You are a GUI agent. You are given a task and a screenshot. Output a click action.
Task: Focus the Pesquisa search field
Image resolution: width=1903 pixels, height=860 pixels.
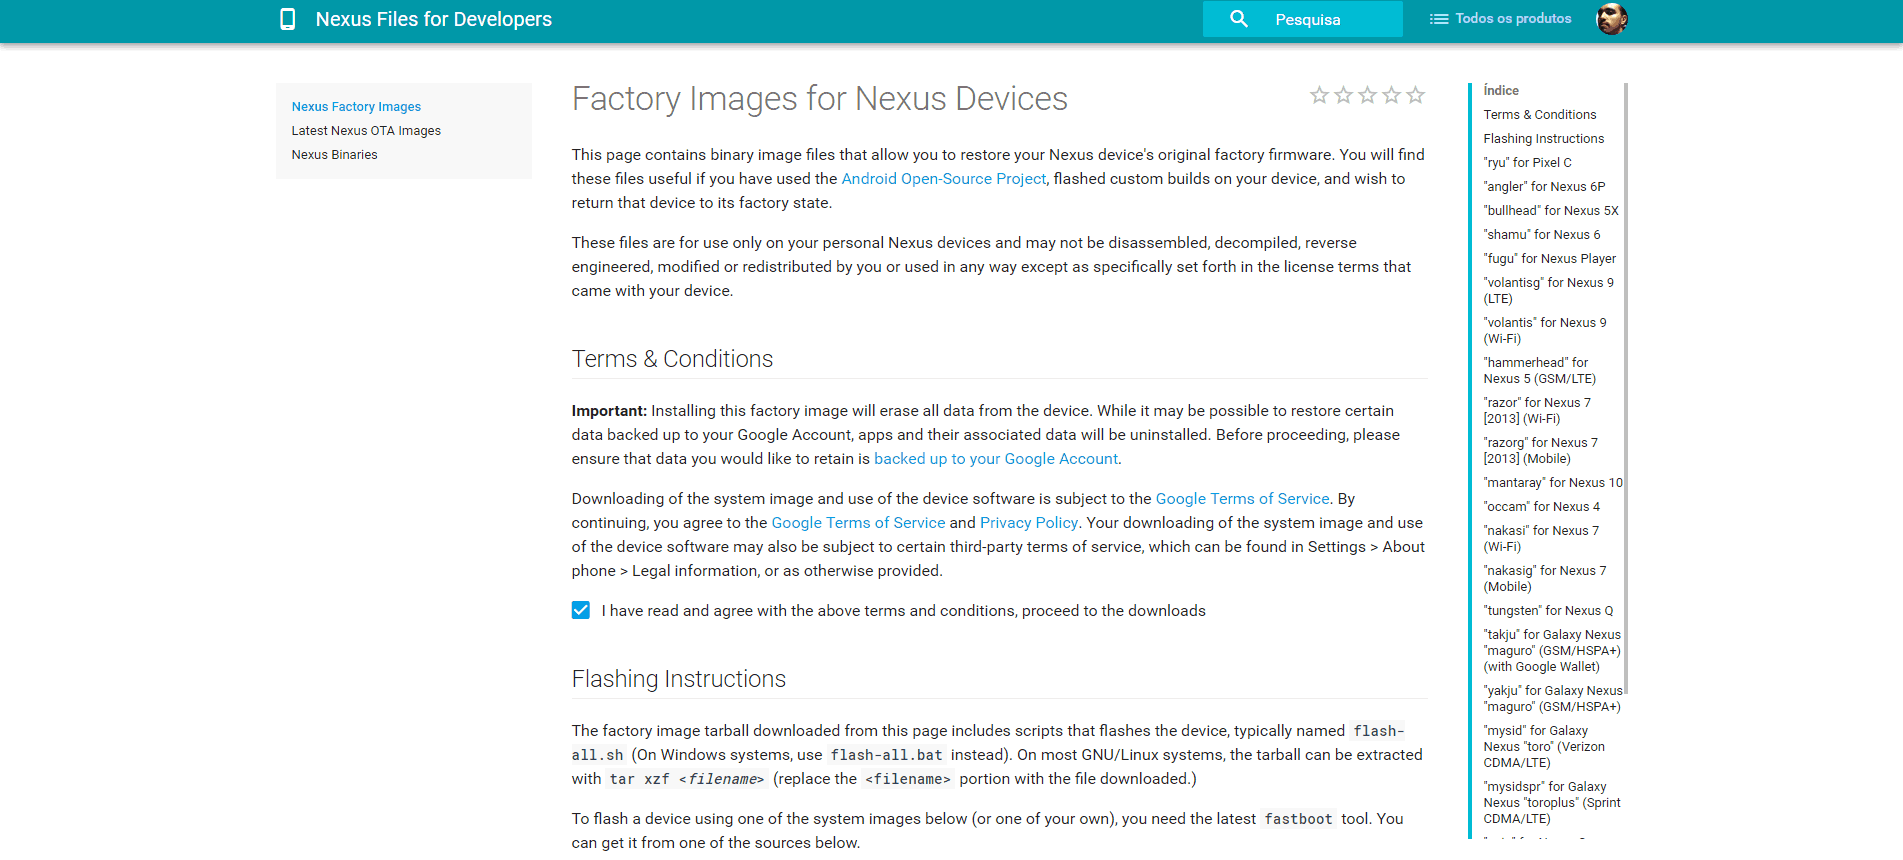[1303, 19]
